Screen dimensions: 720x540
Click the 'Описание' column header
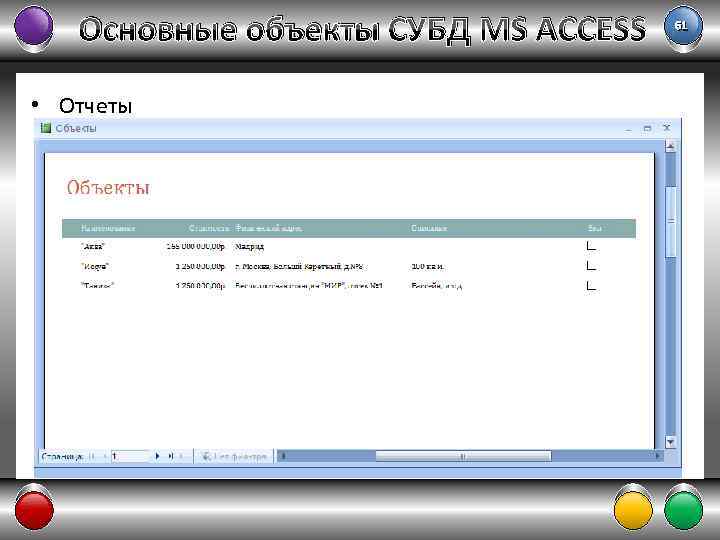429,228
